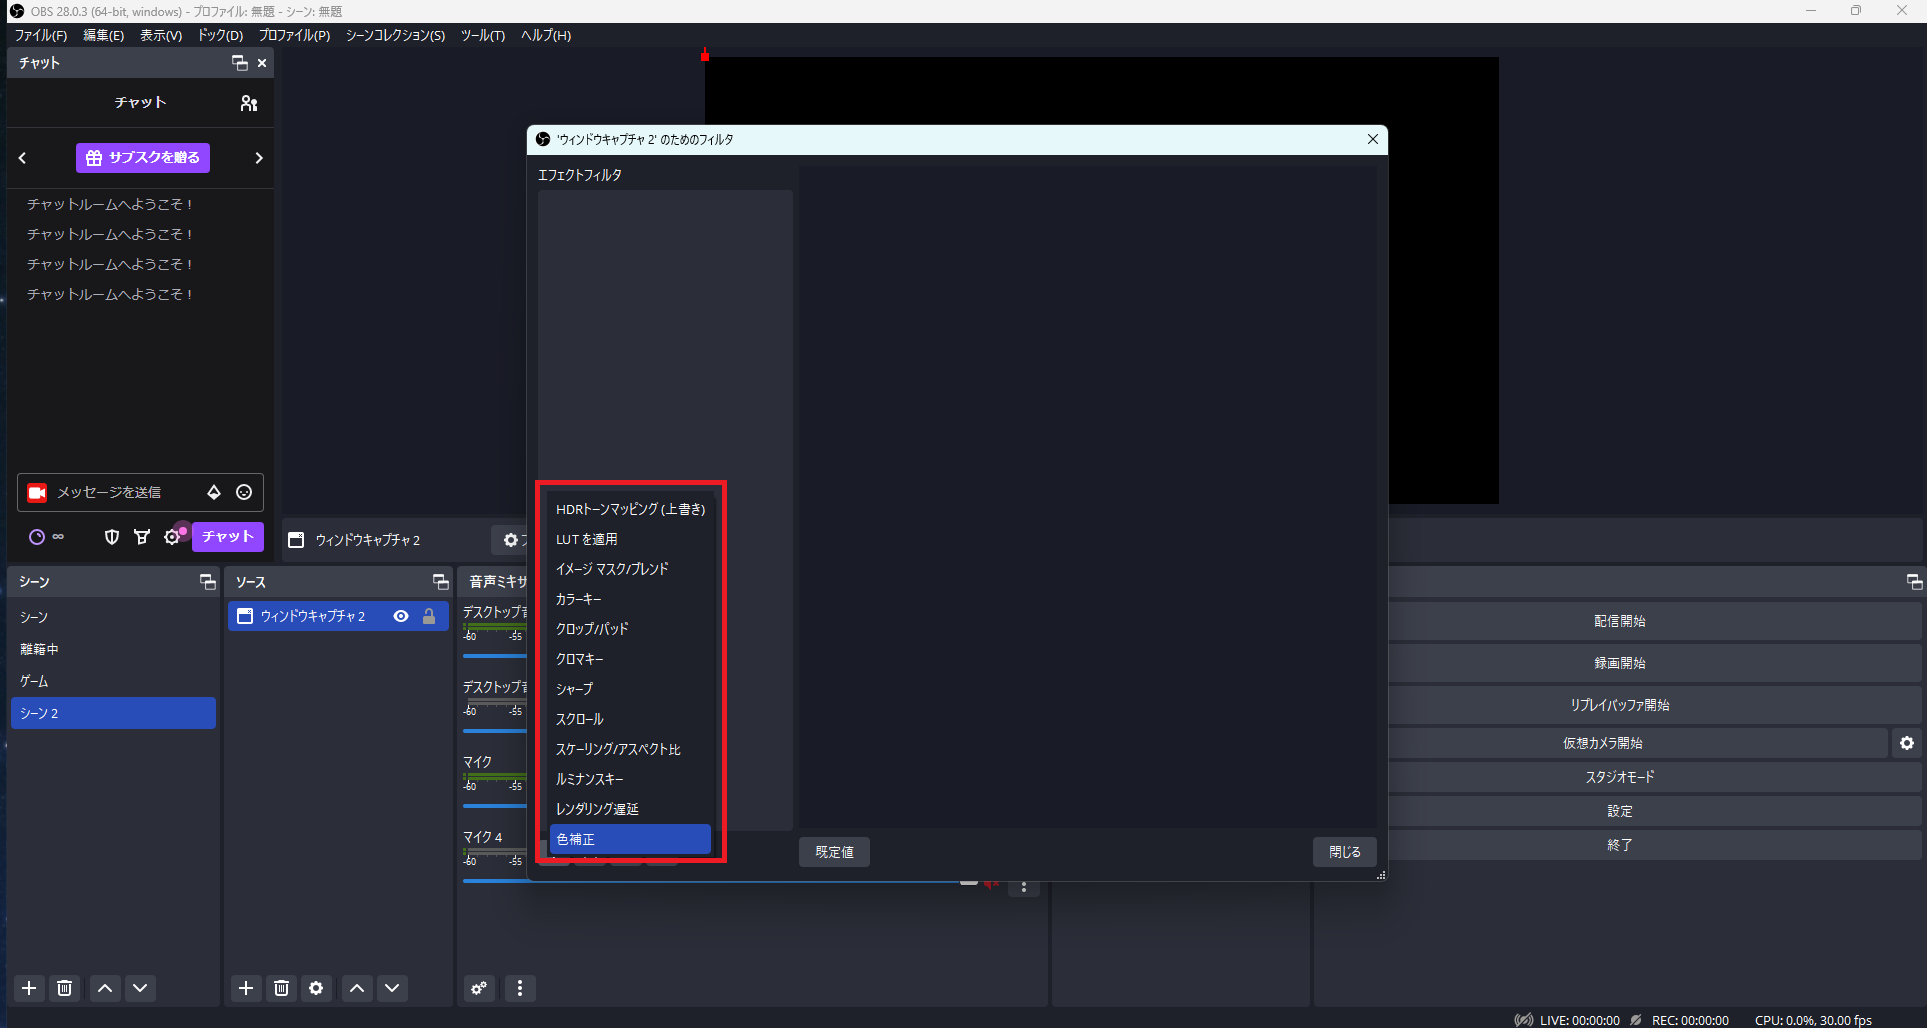Open the シーンコレクション(S) menu
This screenshot has width=1927, height=1028.
click(x=395, y=35)
